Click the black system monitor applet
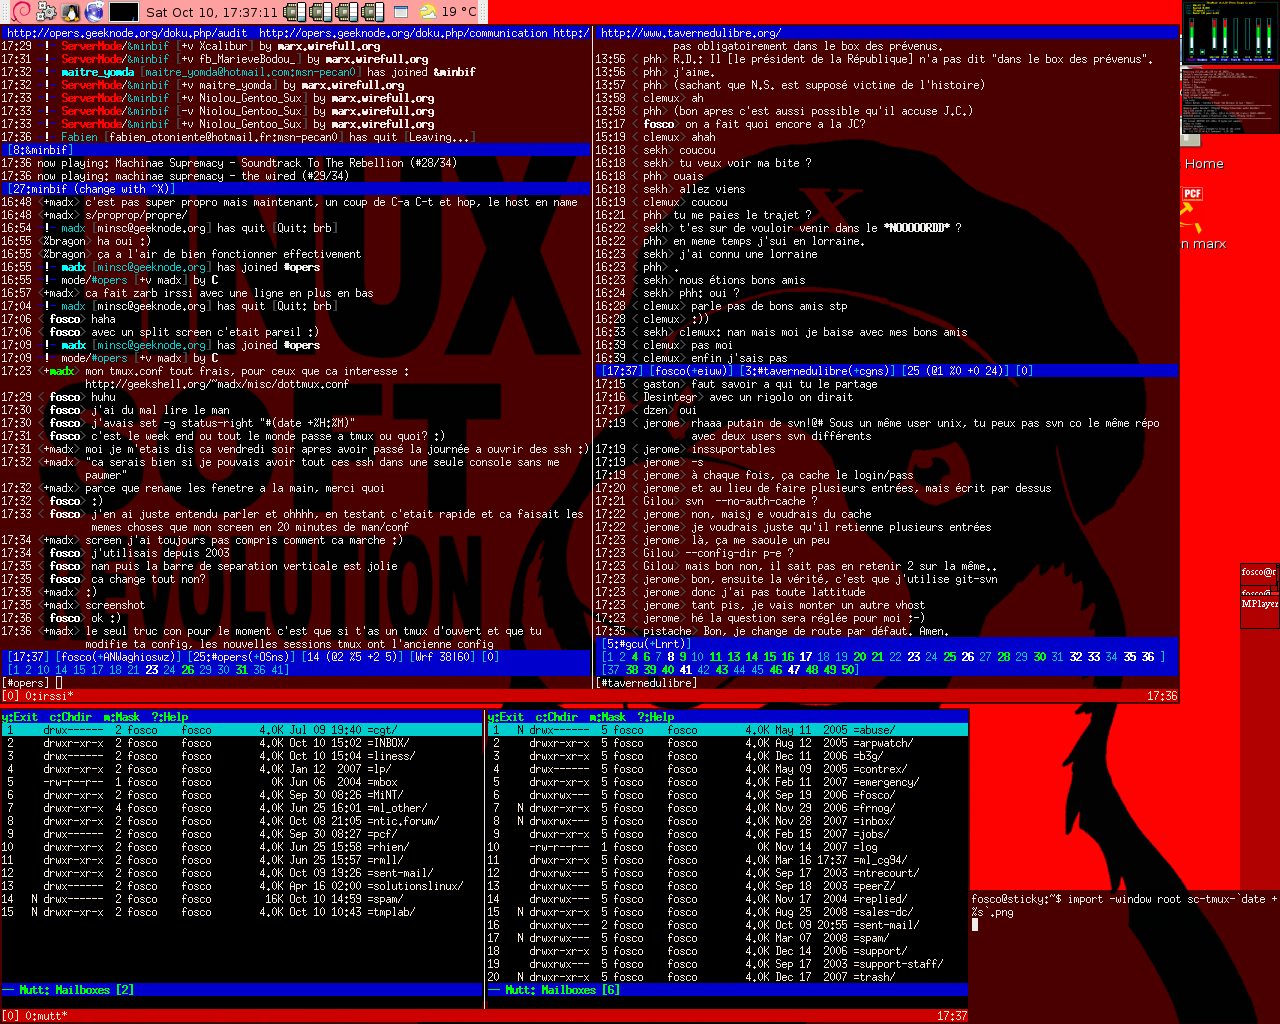The image size is (1280, 1024). tap(123, 12)
